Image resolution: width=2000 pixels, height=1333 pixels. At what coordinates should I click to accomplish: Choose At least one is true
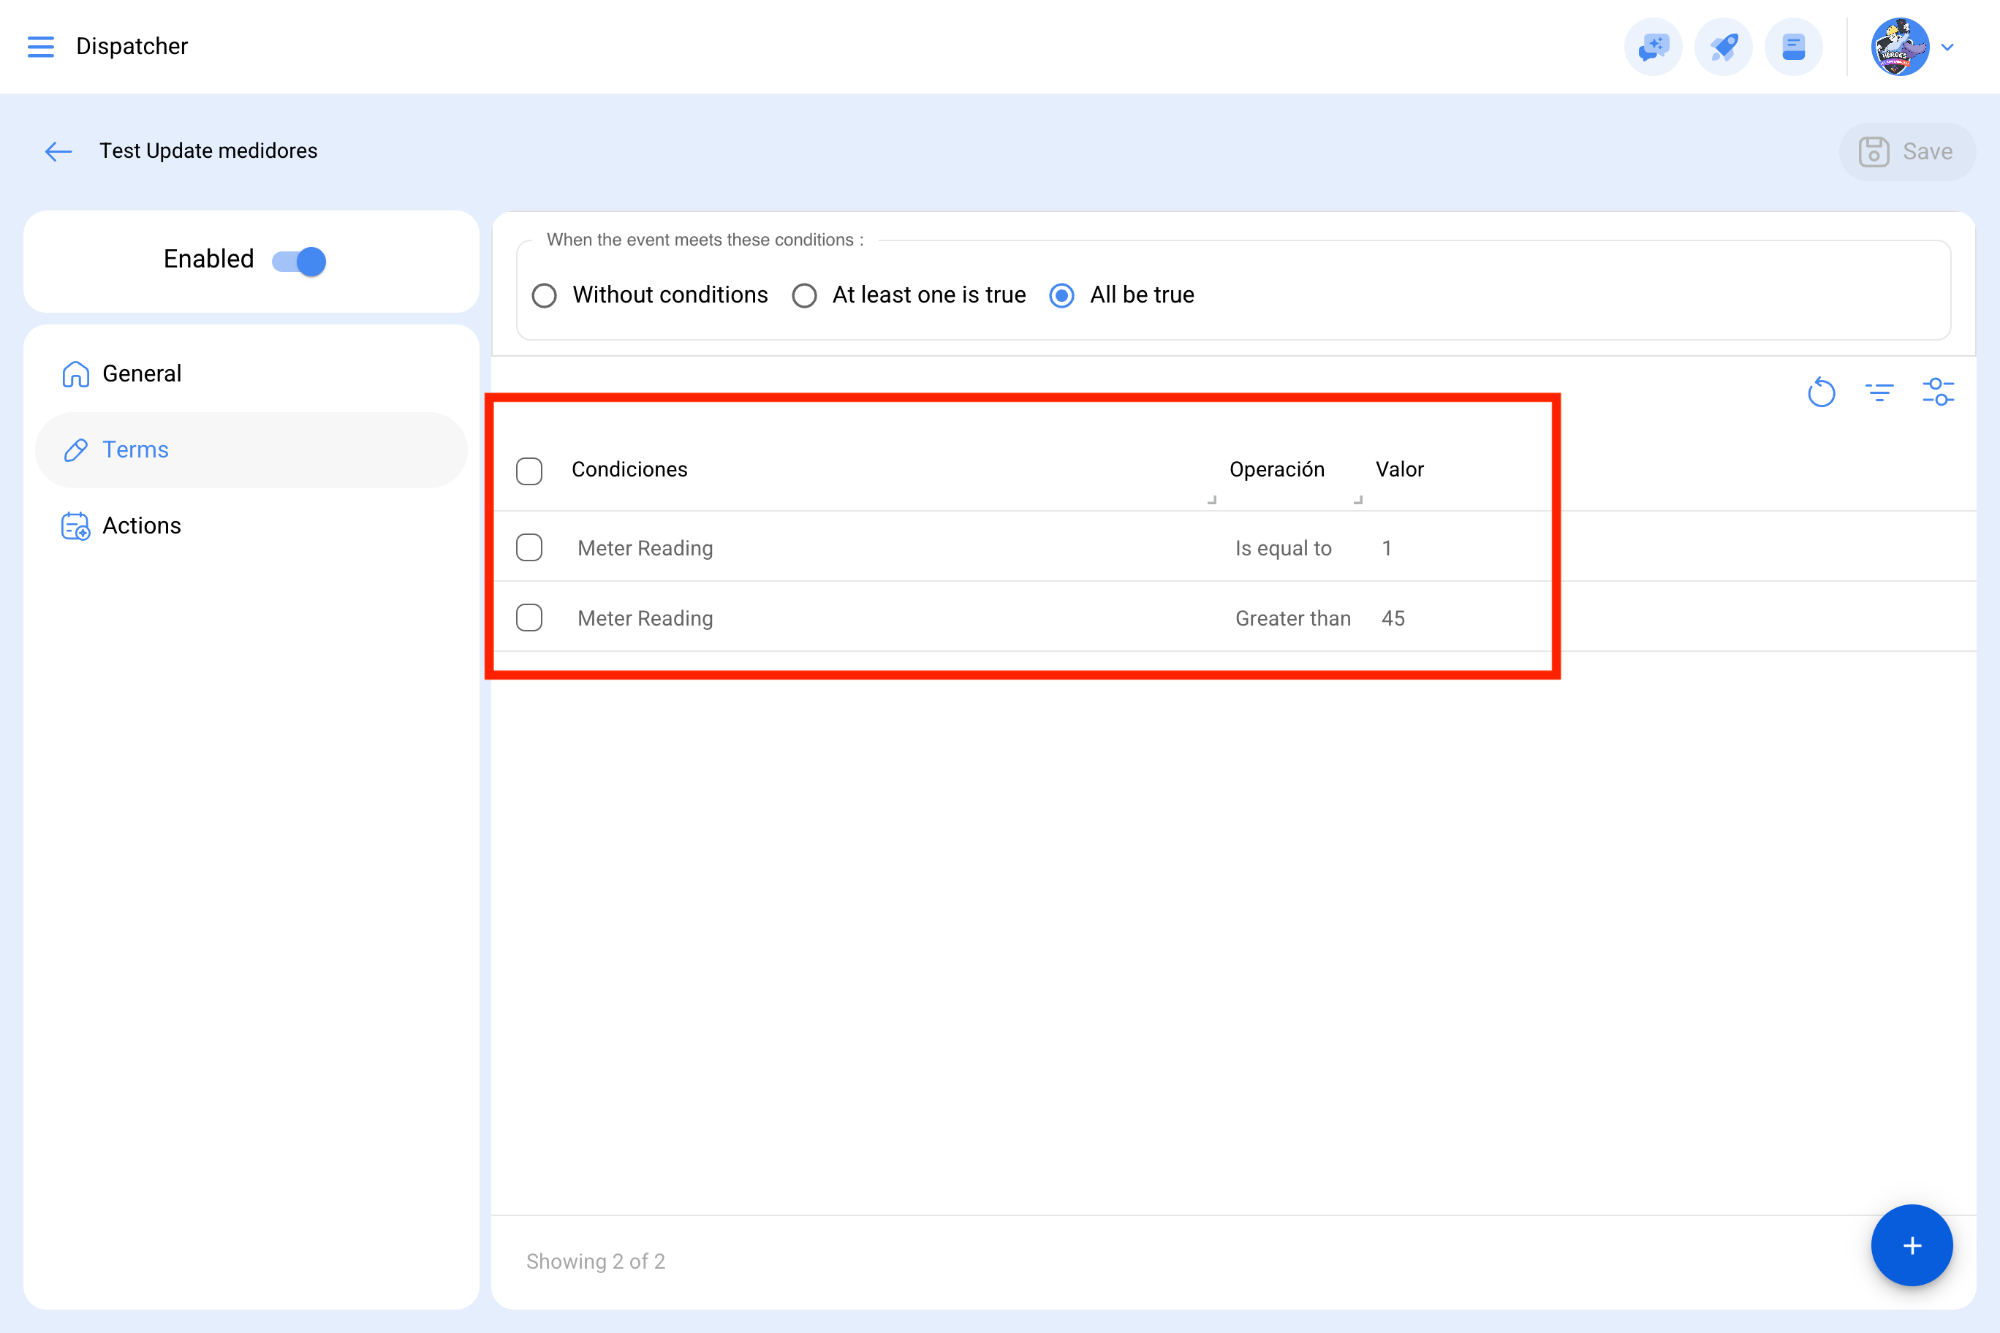[x=804, y=296]
